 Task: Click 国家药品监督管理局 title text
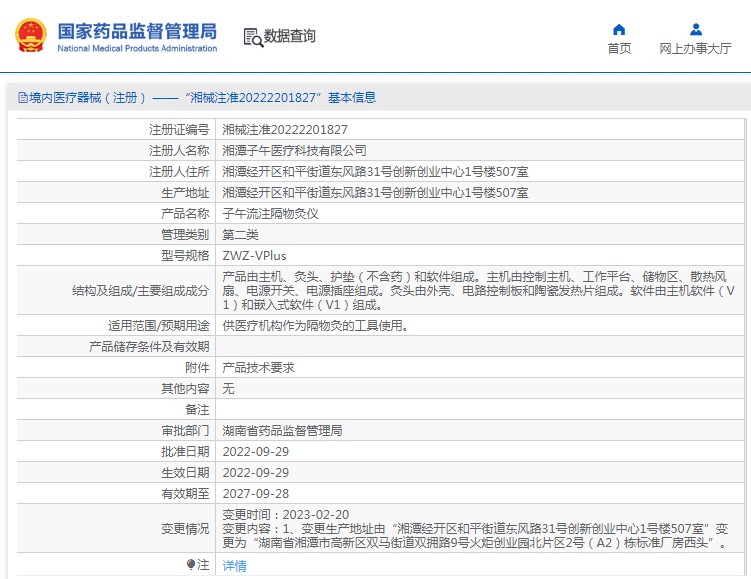pyautogui.click(x=137, y=31)
